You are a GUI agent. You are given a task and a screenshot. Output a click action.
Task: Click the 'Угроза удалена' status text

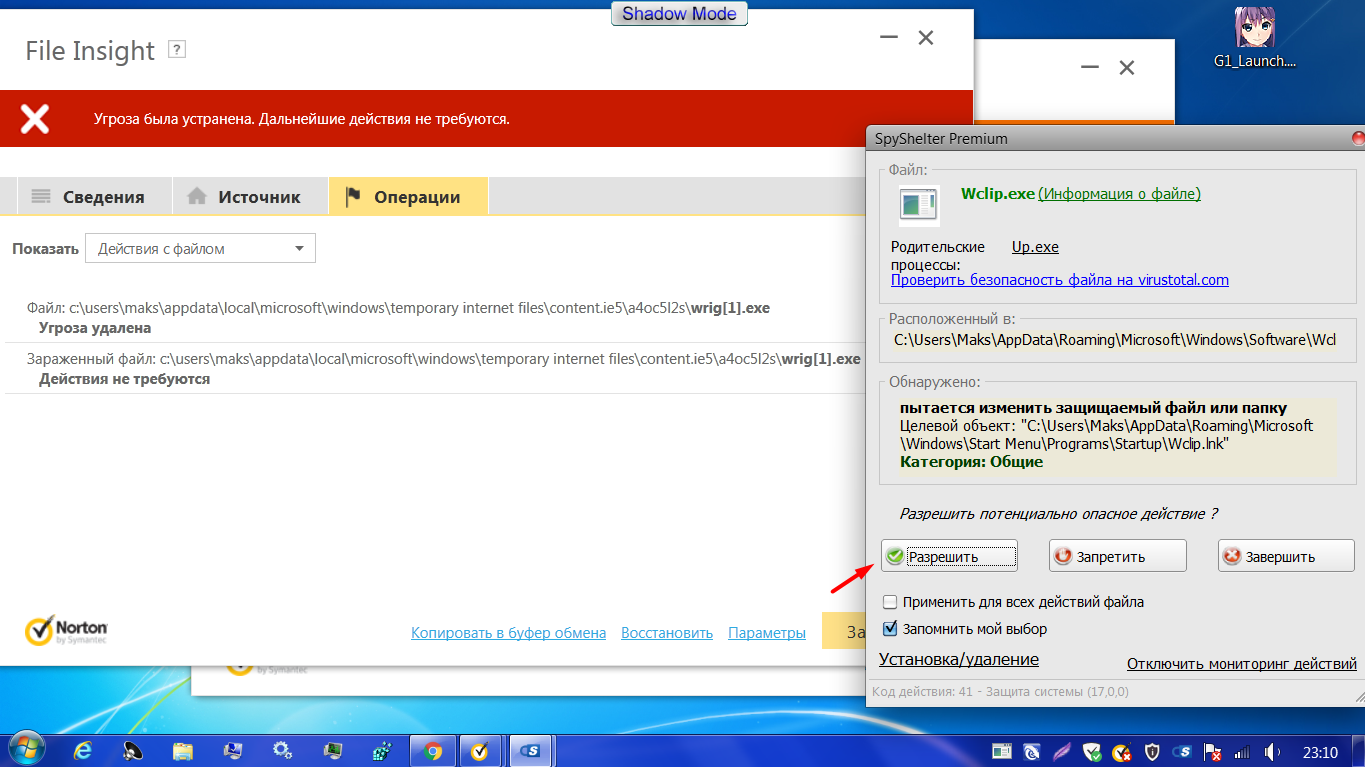(95, 328)
